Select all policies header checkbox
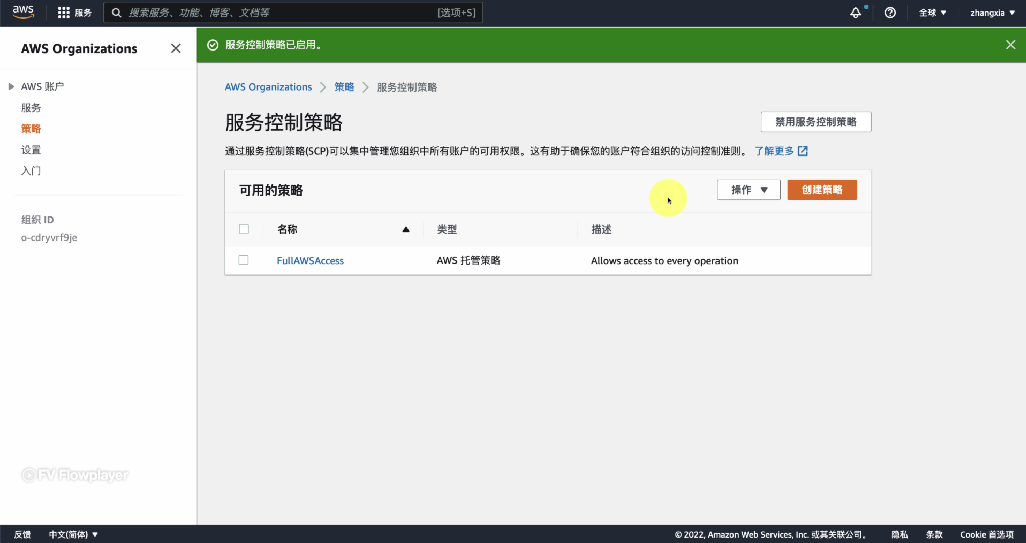 tap(243, 229)
